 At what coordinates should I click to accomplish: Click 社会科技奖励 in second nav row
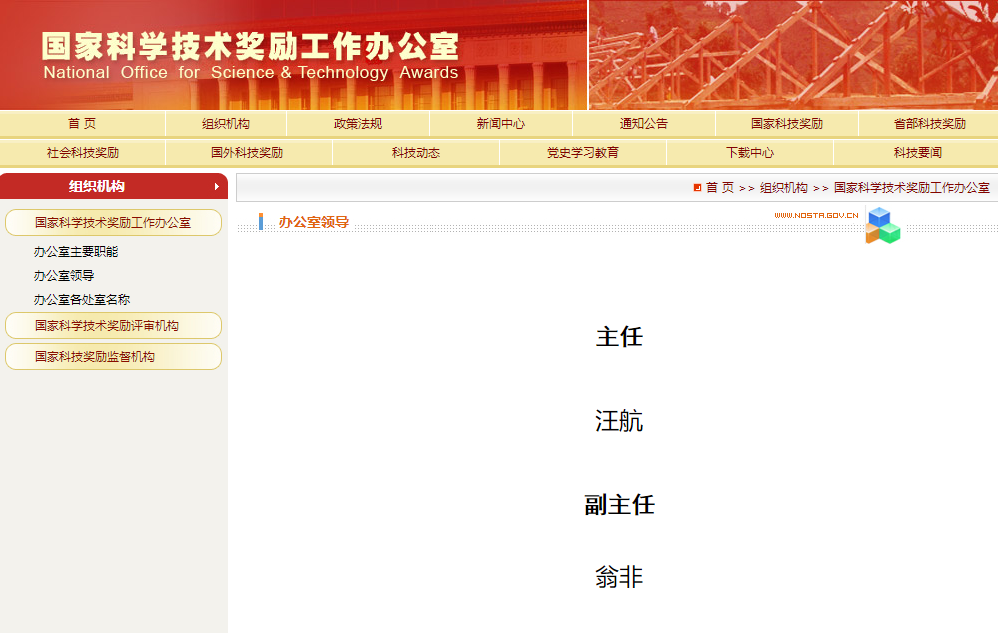pyautogui.click(x=83, y=153)
